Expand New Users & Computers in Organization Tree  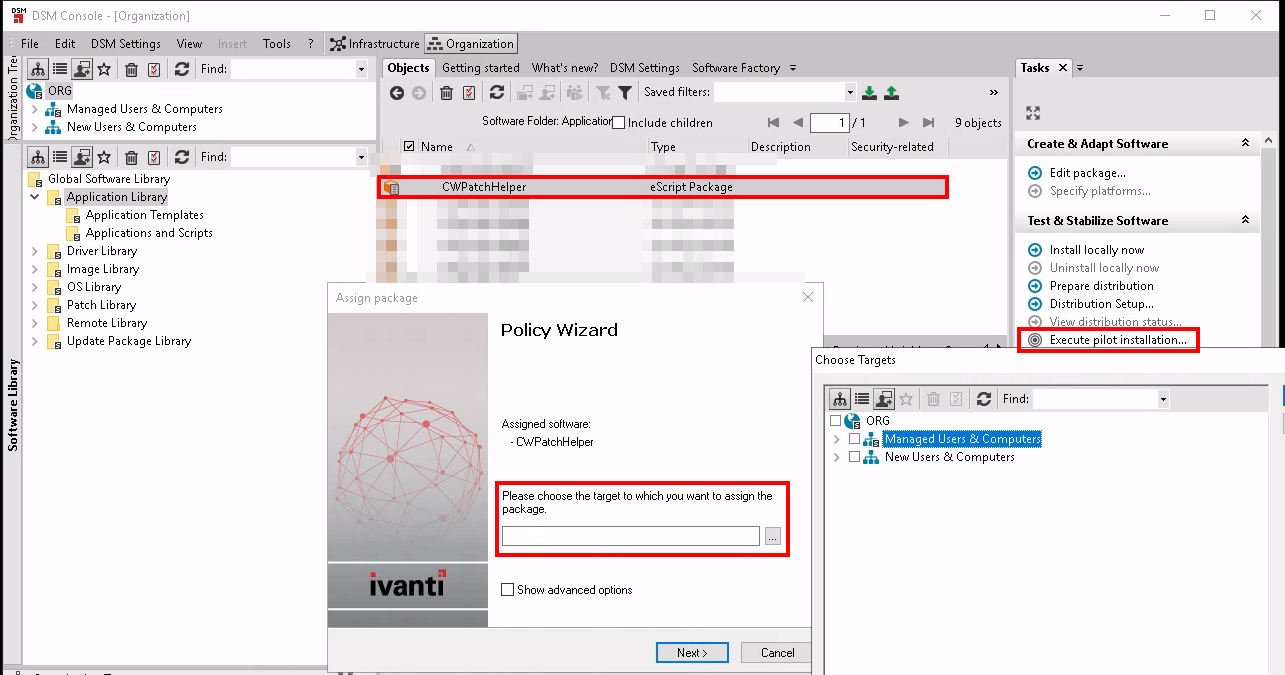point(35,127)
